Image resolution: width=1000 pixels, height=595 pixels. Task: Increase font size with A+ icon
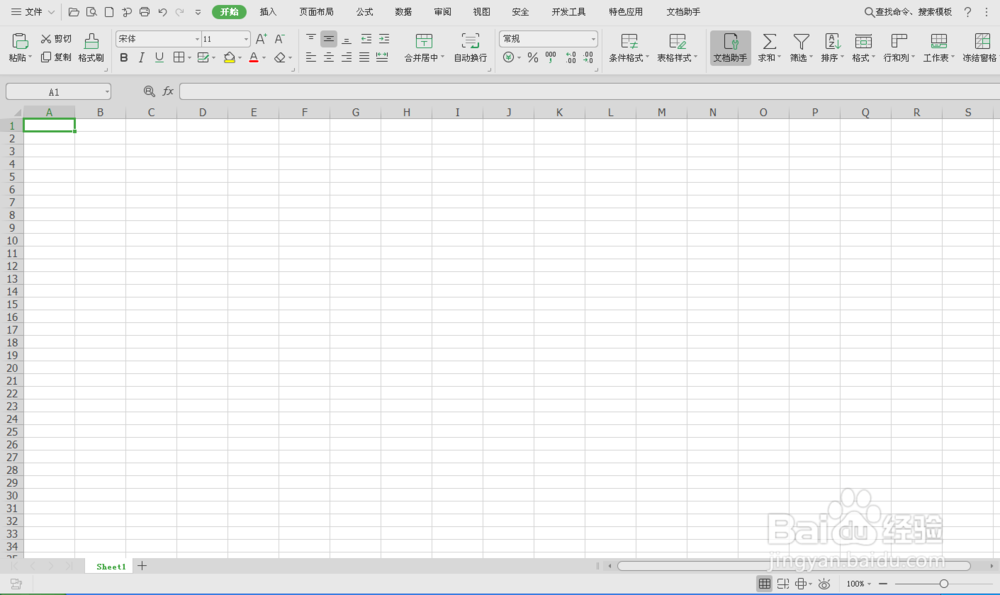coord(261,39)
